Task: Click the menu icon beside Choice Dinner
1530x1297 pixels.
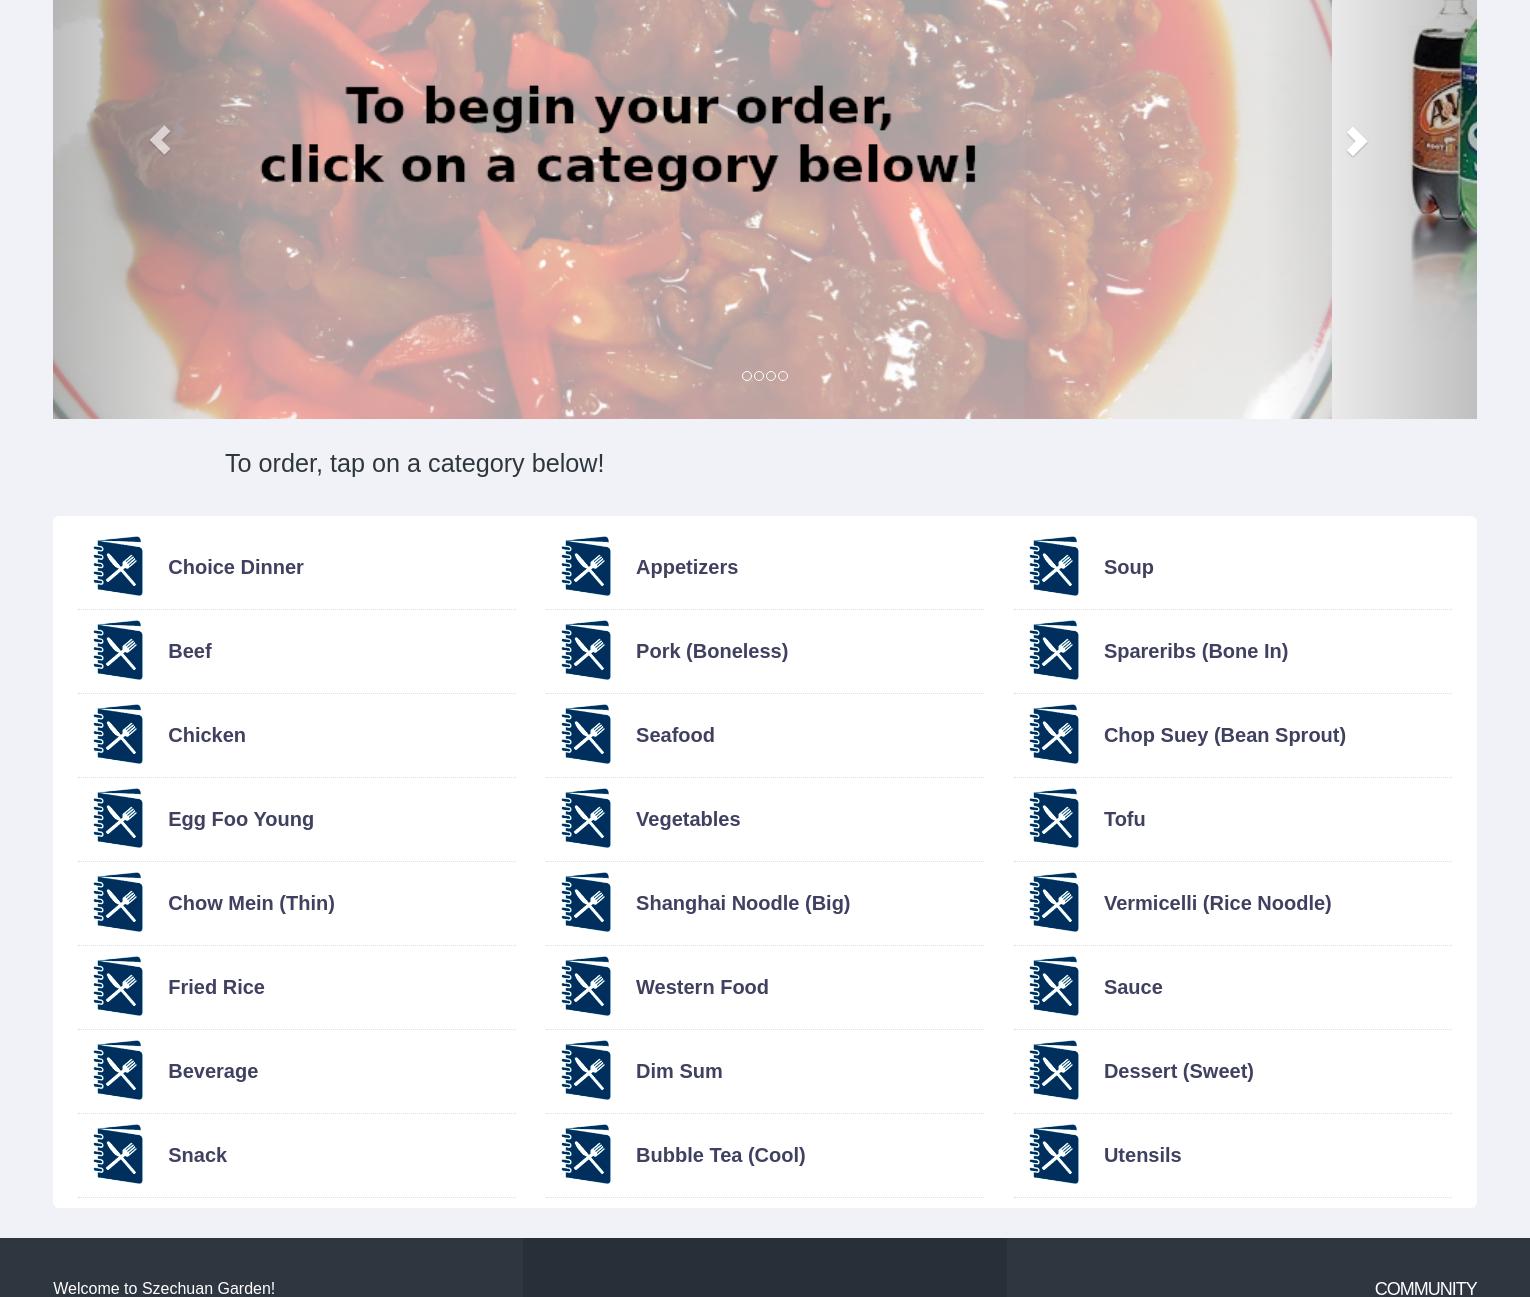Action: (x=118, y=566)
